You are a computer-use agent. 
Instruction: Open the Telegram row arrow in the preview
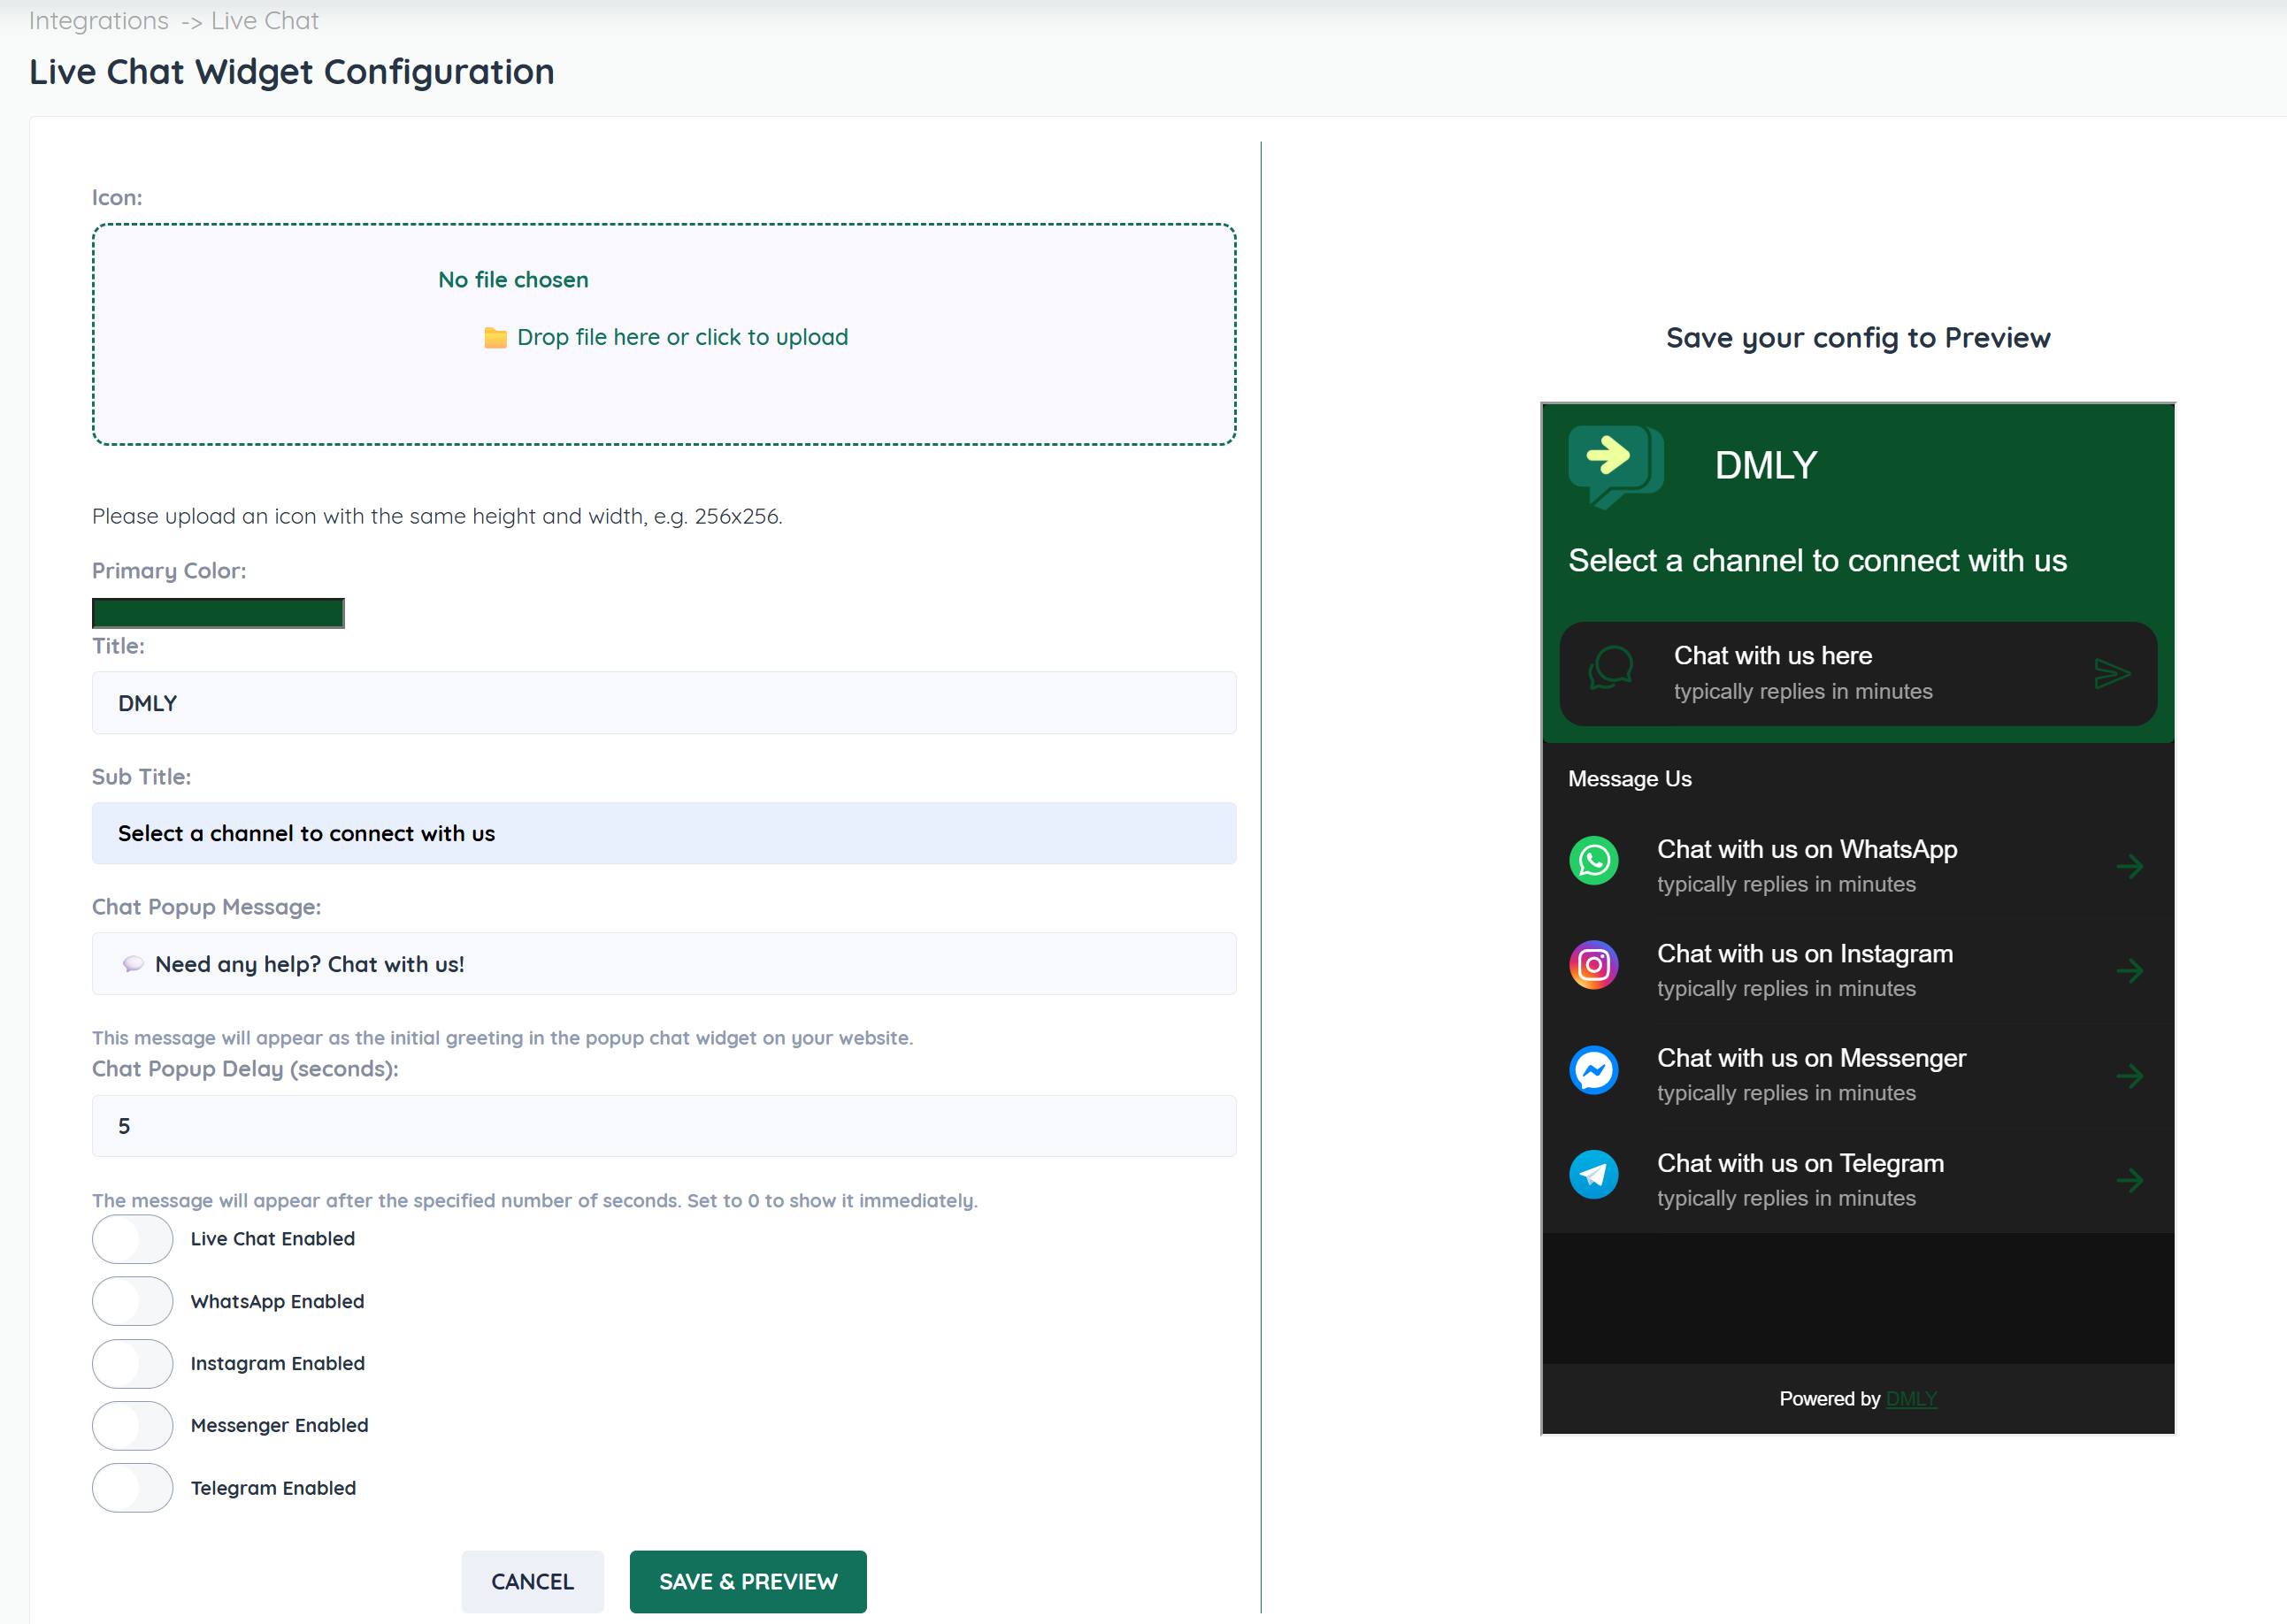click(x=2129, y=1180)
